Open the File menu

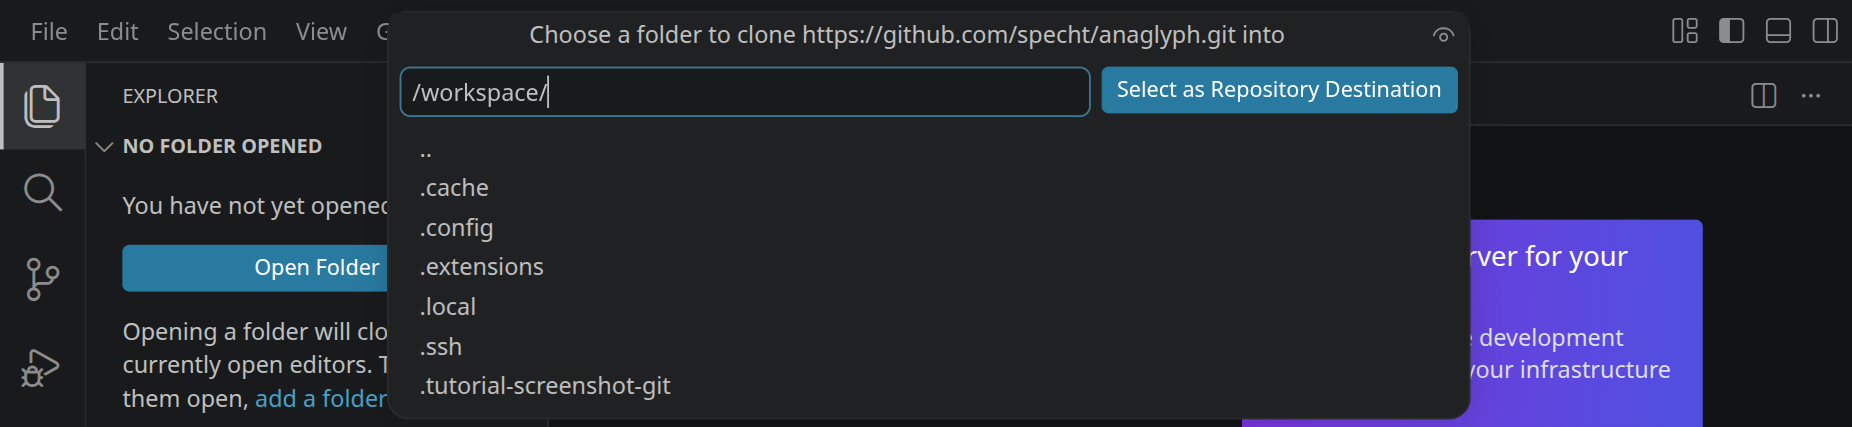point(49,32)
